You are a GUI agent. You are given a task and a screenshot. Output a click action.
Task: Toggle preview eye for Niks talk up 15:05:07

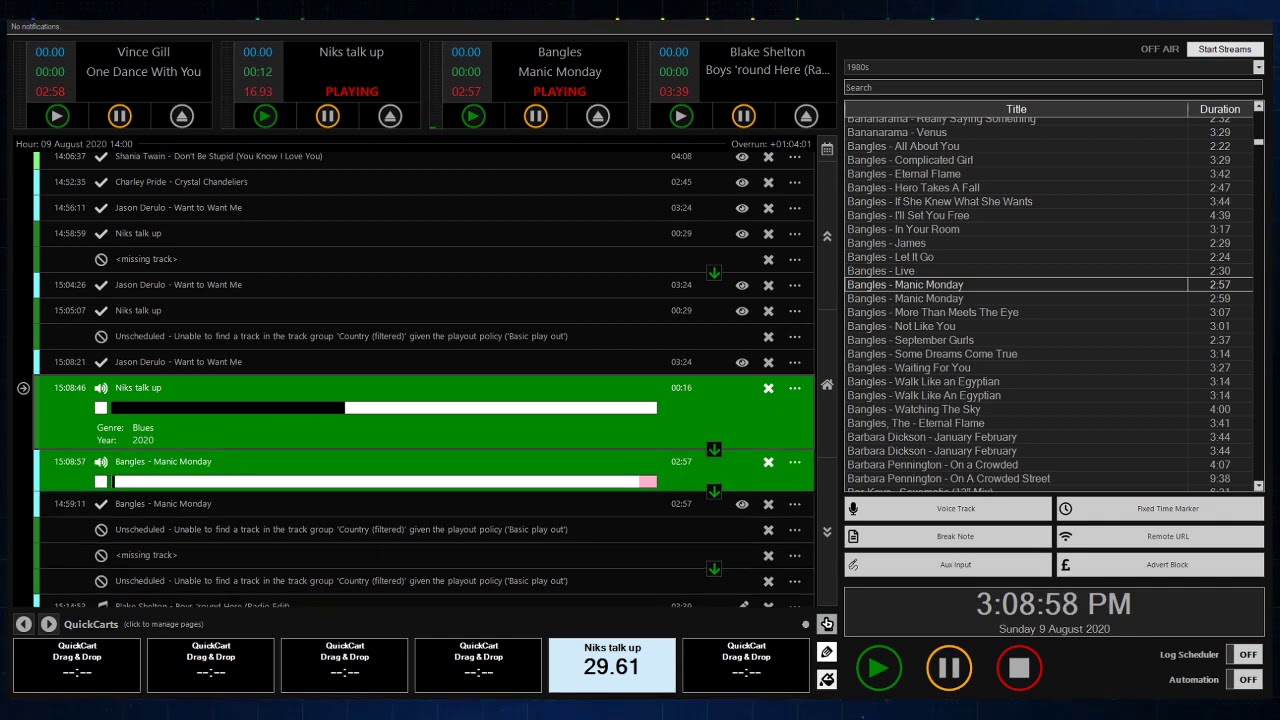tap(742, 311)
